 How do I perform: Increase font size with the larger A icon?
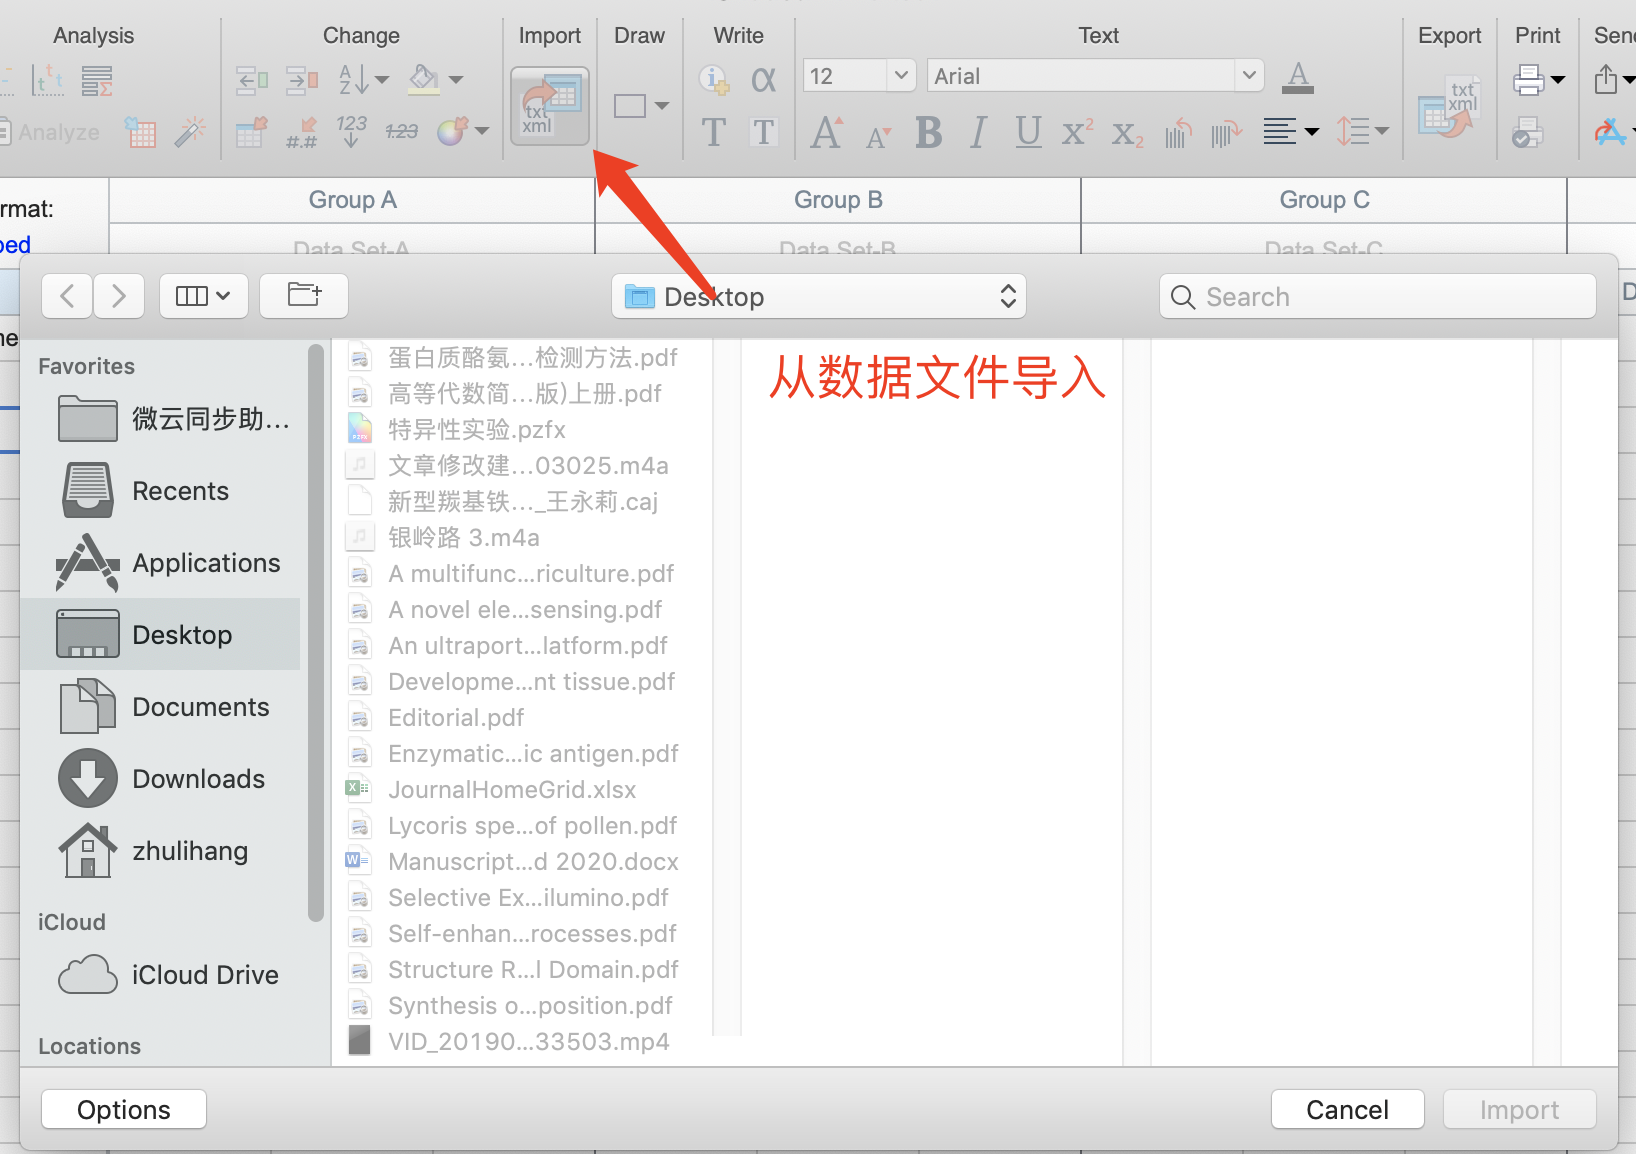pyautogui.click(x=827, y=132)
